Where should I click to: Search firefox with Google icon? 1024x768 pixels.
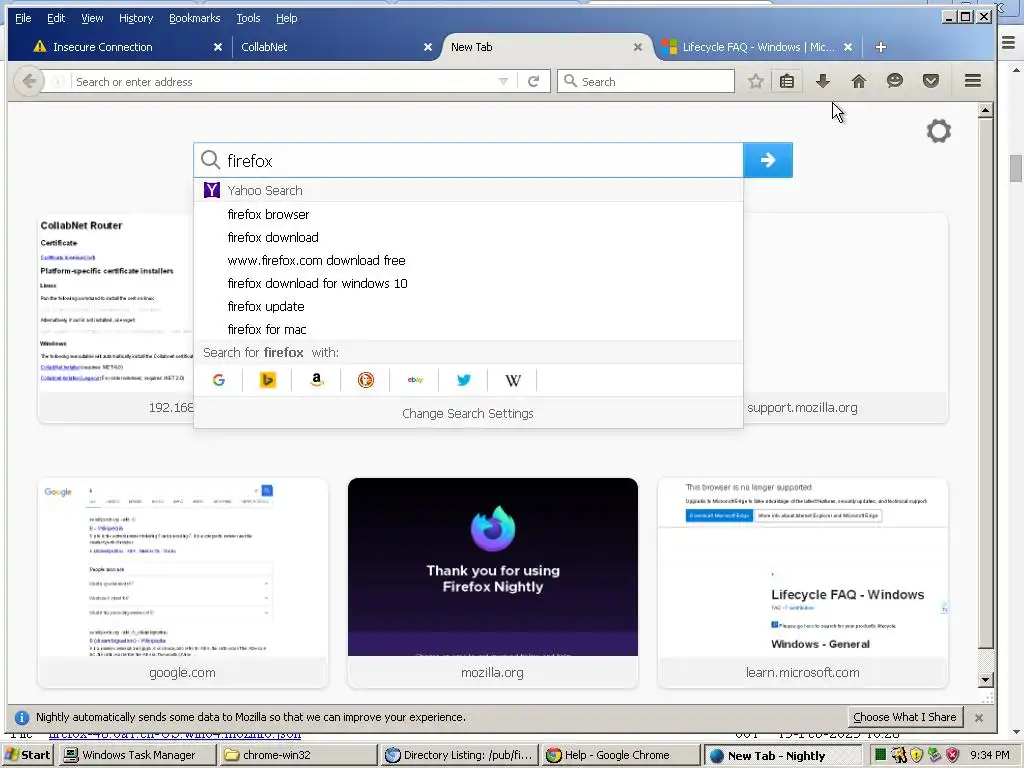[x=219, y=380]
